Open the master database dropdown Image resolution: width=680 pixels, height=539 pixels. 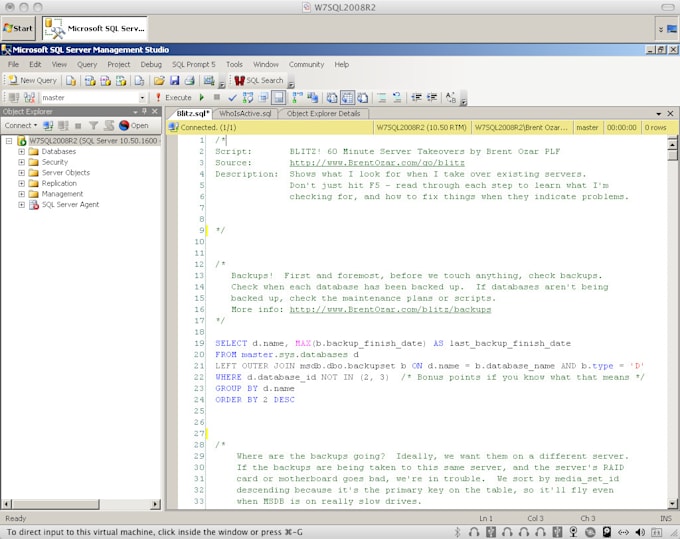pos(144,98)
